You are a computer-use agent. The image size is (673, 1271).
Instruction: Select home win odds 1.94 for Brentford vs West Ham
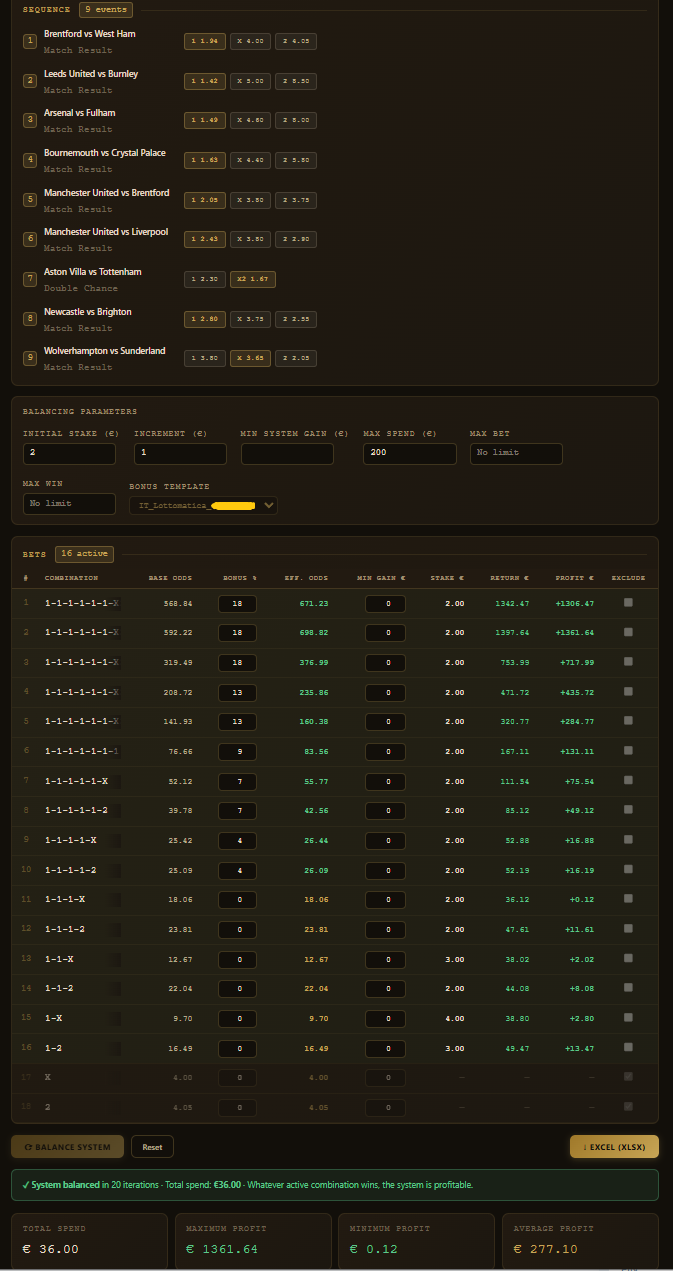[205, 41]
